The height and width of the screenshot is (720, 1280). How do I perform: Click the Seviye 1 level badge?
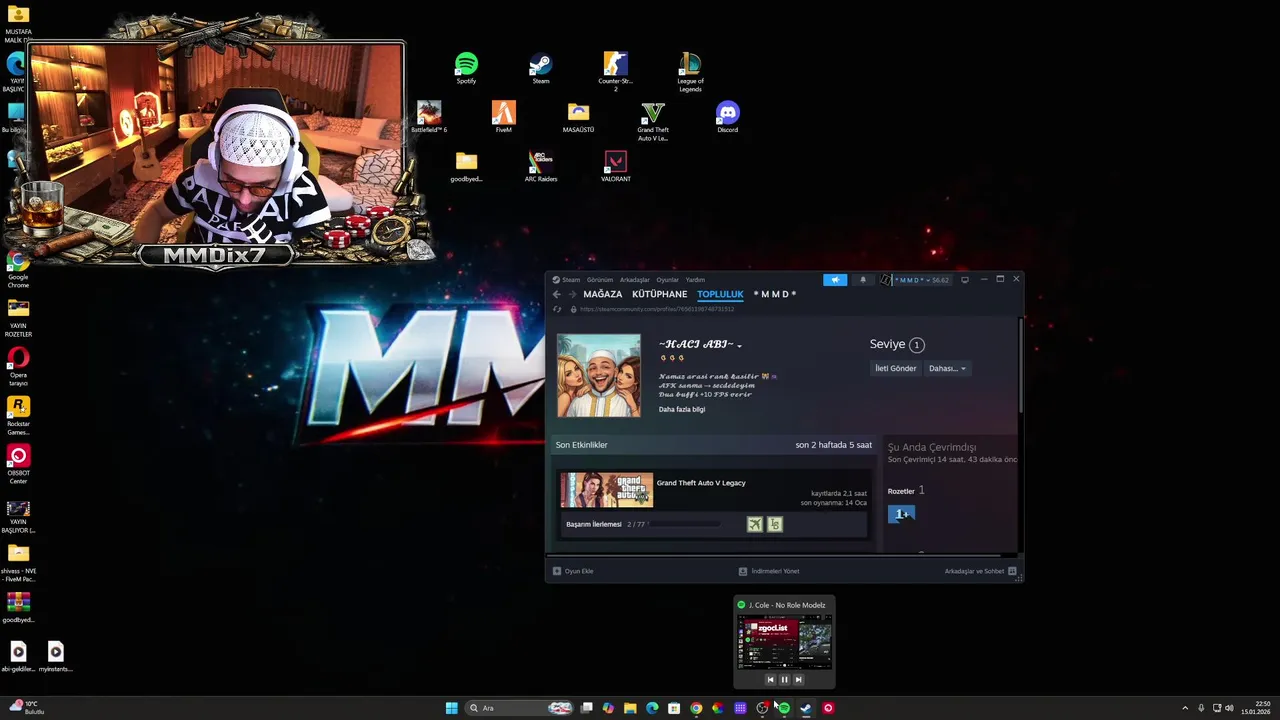pos(916,344)
